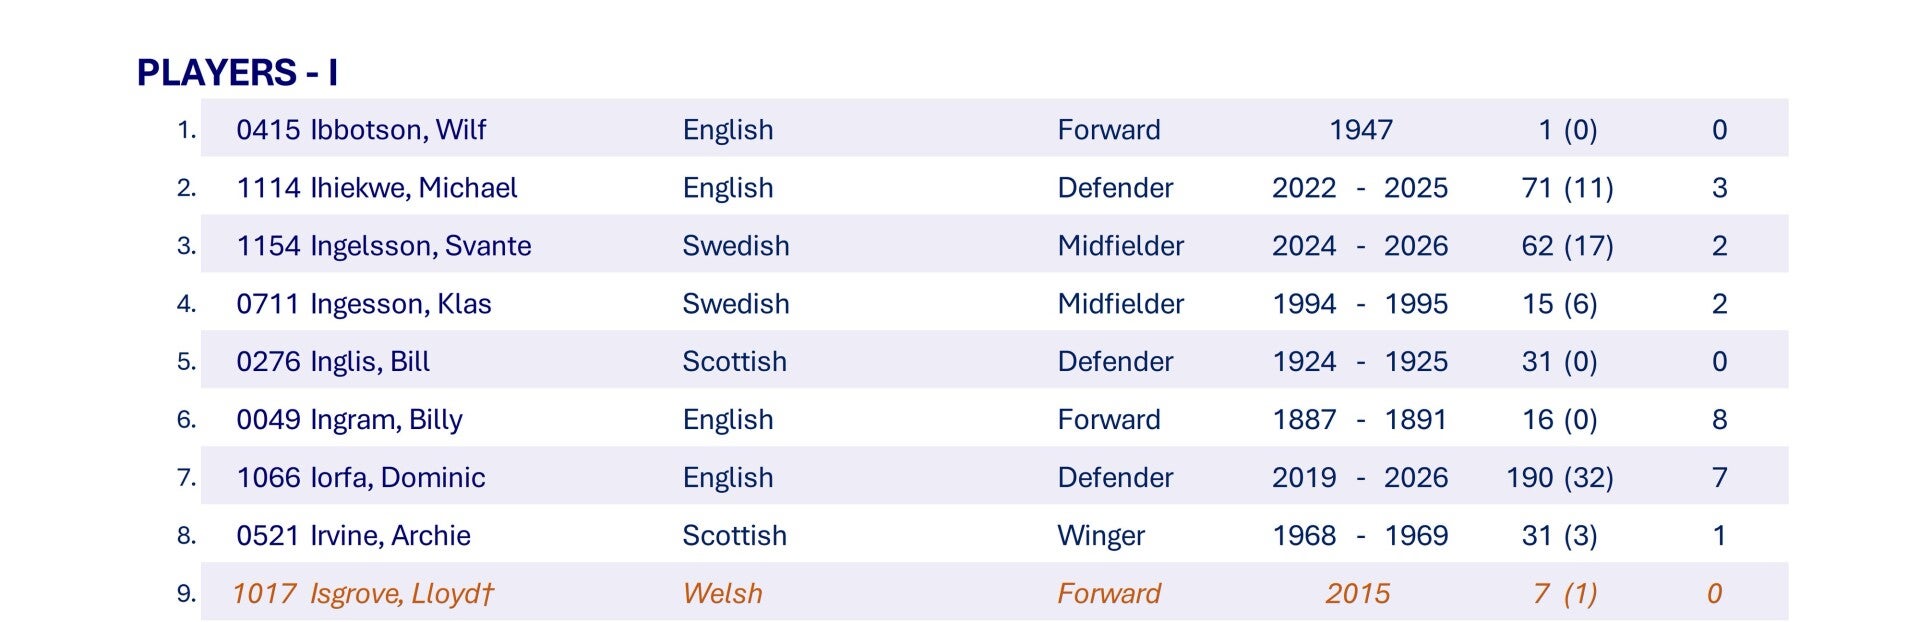The image size is (1920, 622).
Task: Open the Ingesson, Klas entry
Action: [x=401, y=304]
